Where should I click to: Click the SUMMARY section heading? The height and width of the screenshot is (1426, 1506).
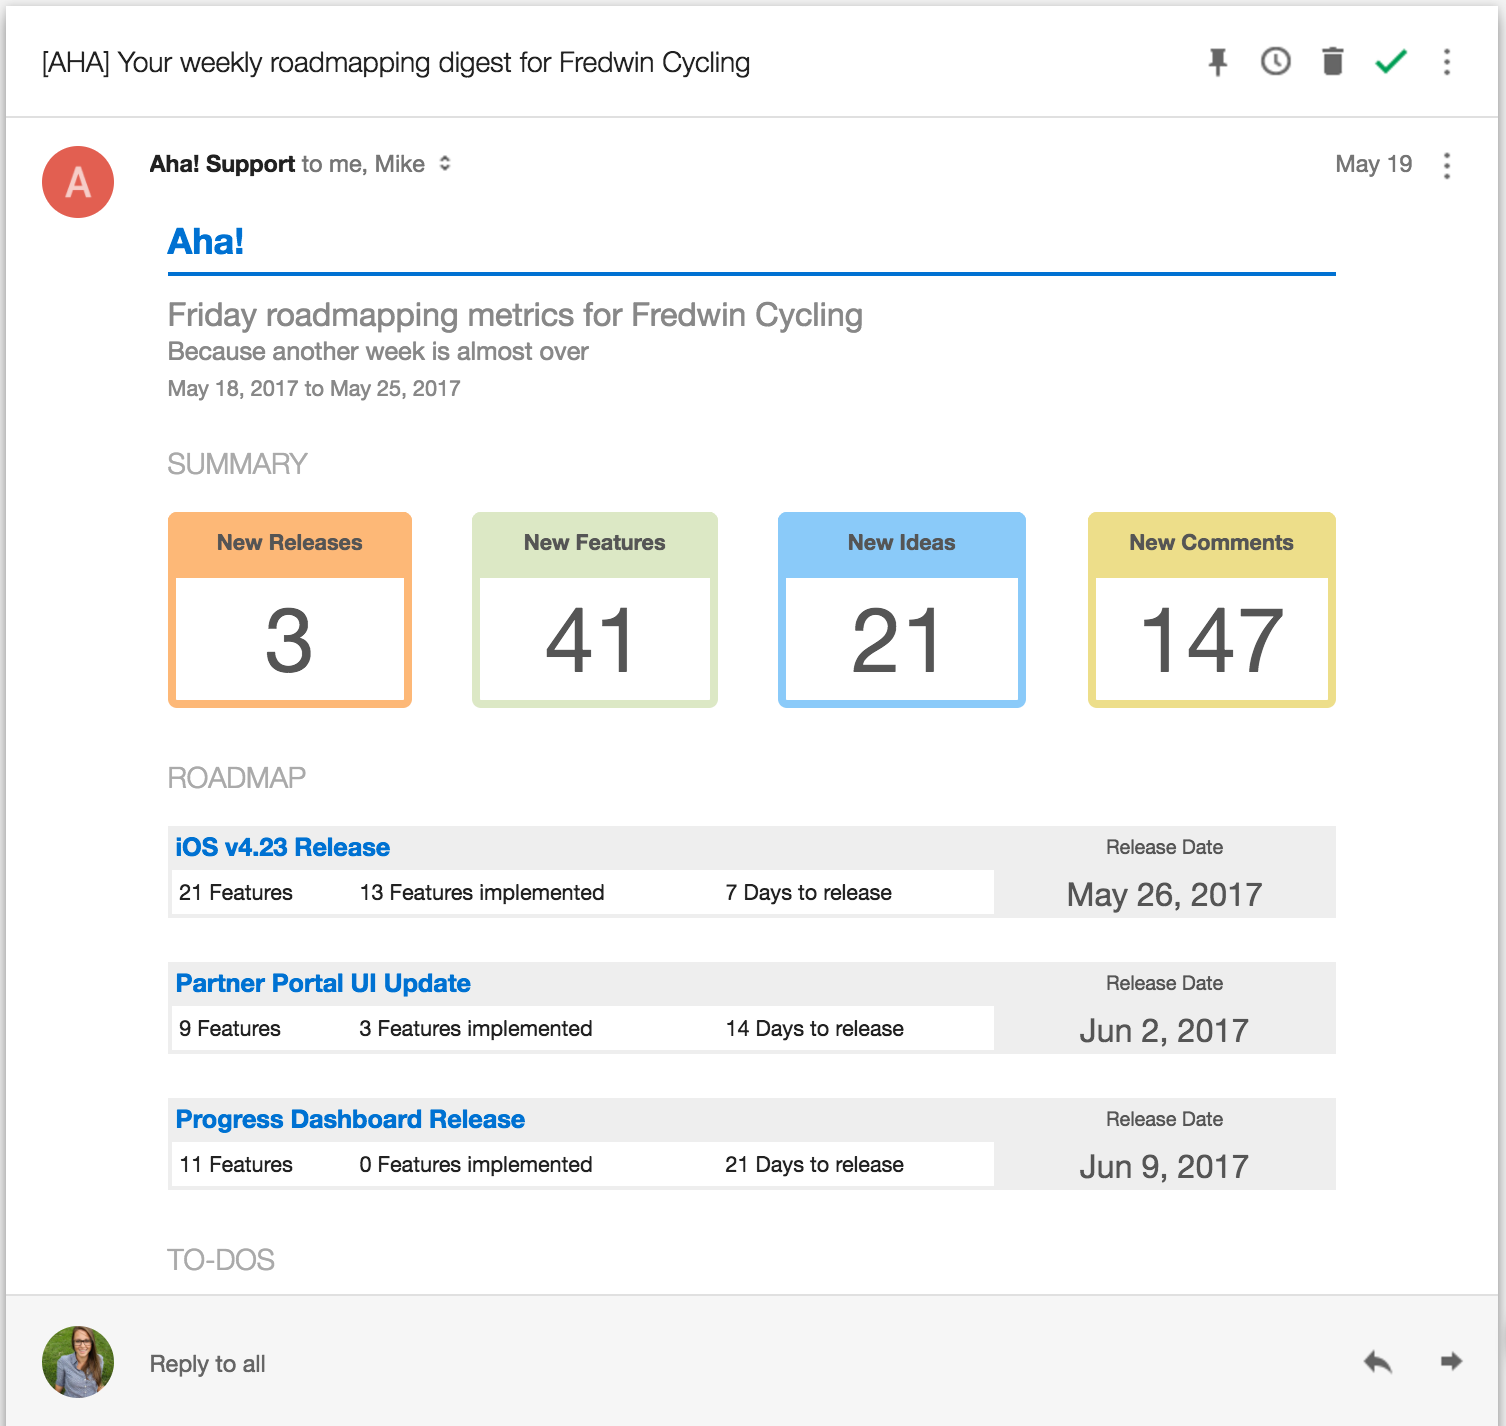pos(238,464)
